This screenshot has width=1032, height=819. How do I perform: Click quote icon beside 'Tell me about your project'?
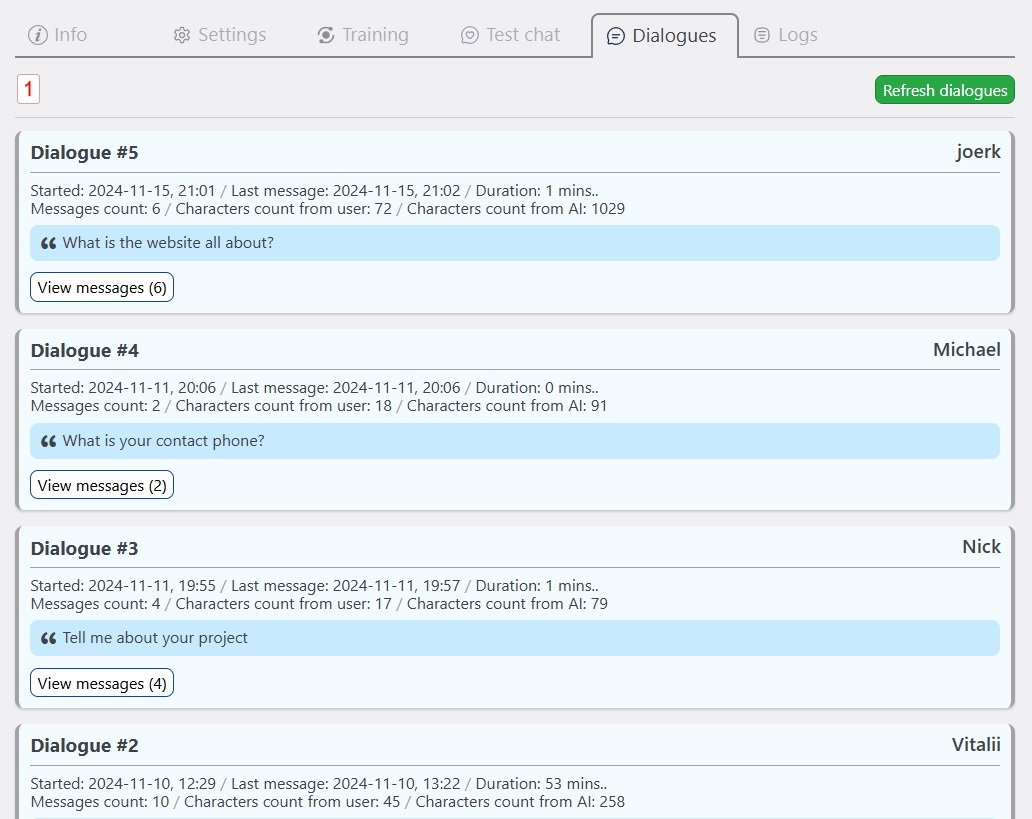[x=49, y=638]
